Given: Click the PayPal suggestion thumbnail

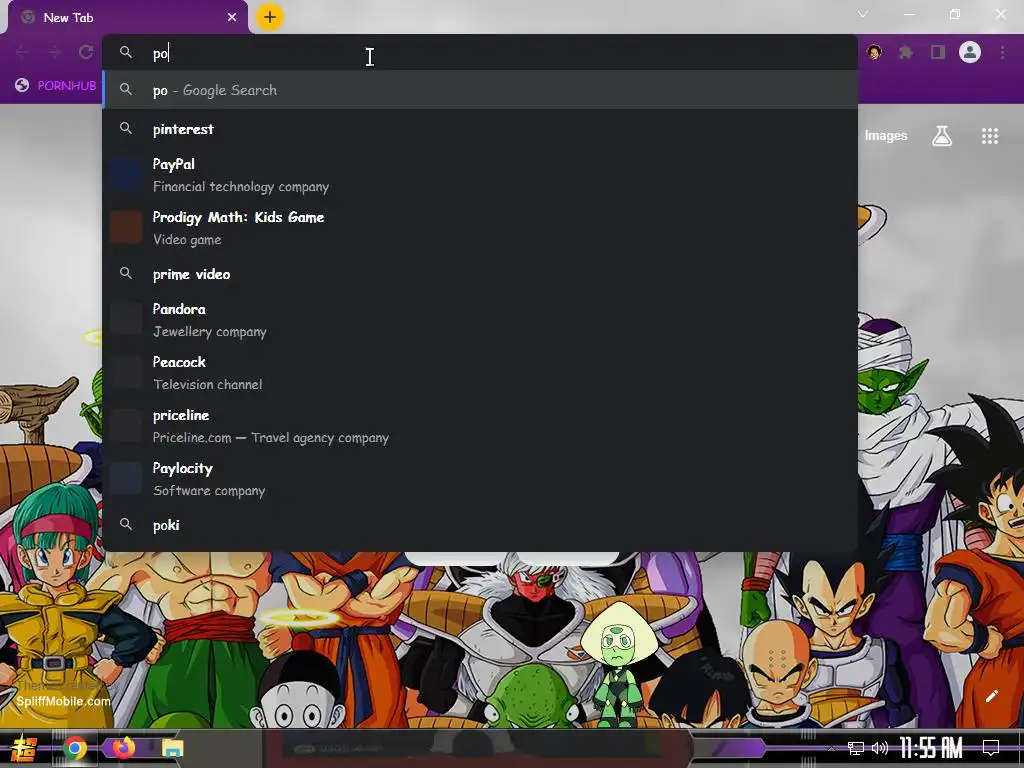Looking at the screenshot, I should coord(126,174).
